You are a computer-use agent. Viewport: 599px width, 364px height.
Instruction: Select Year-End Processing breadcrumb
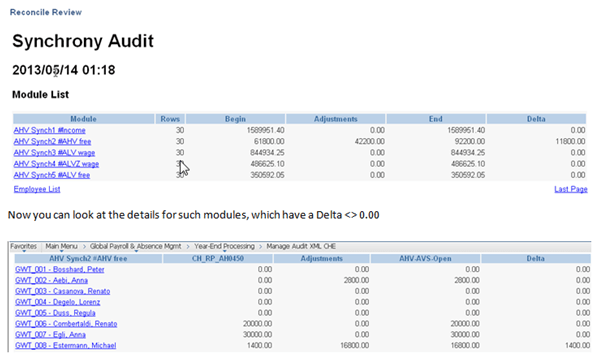[224, 246]
